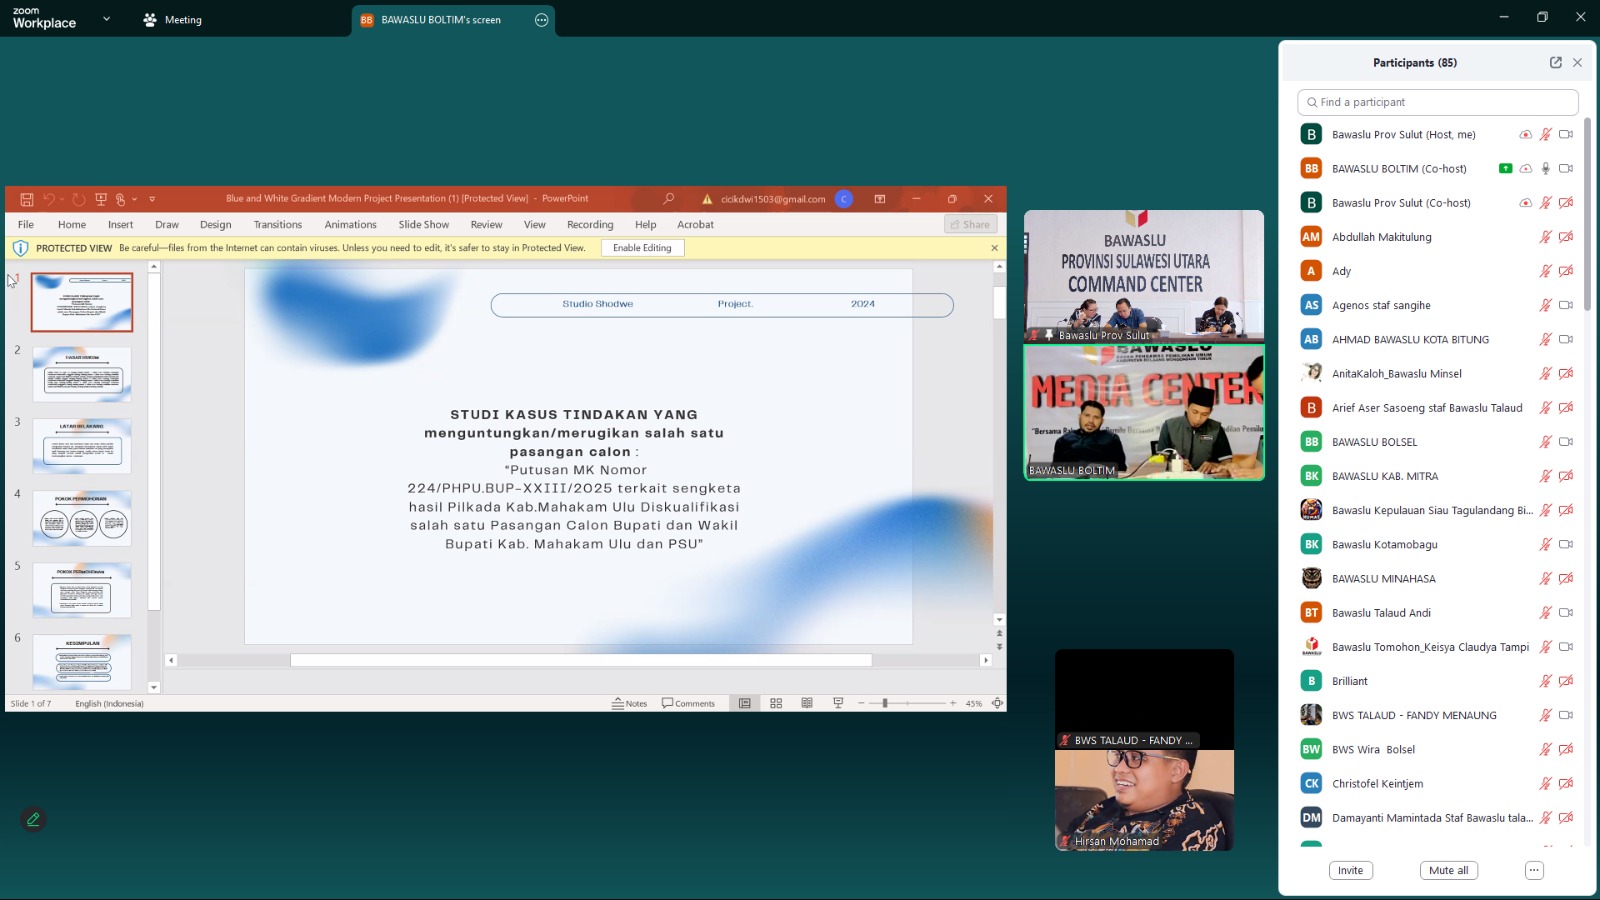Toggle microphone for Agenos staf sangihe
1600x900 pixels.
coord(1545,305)
